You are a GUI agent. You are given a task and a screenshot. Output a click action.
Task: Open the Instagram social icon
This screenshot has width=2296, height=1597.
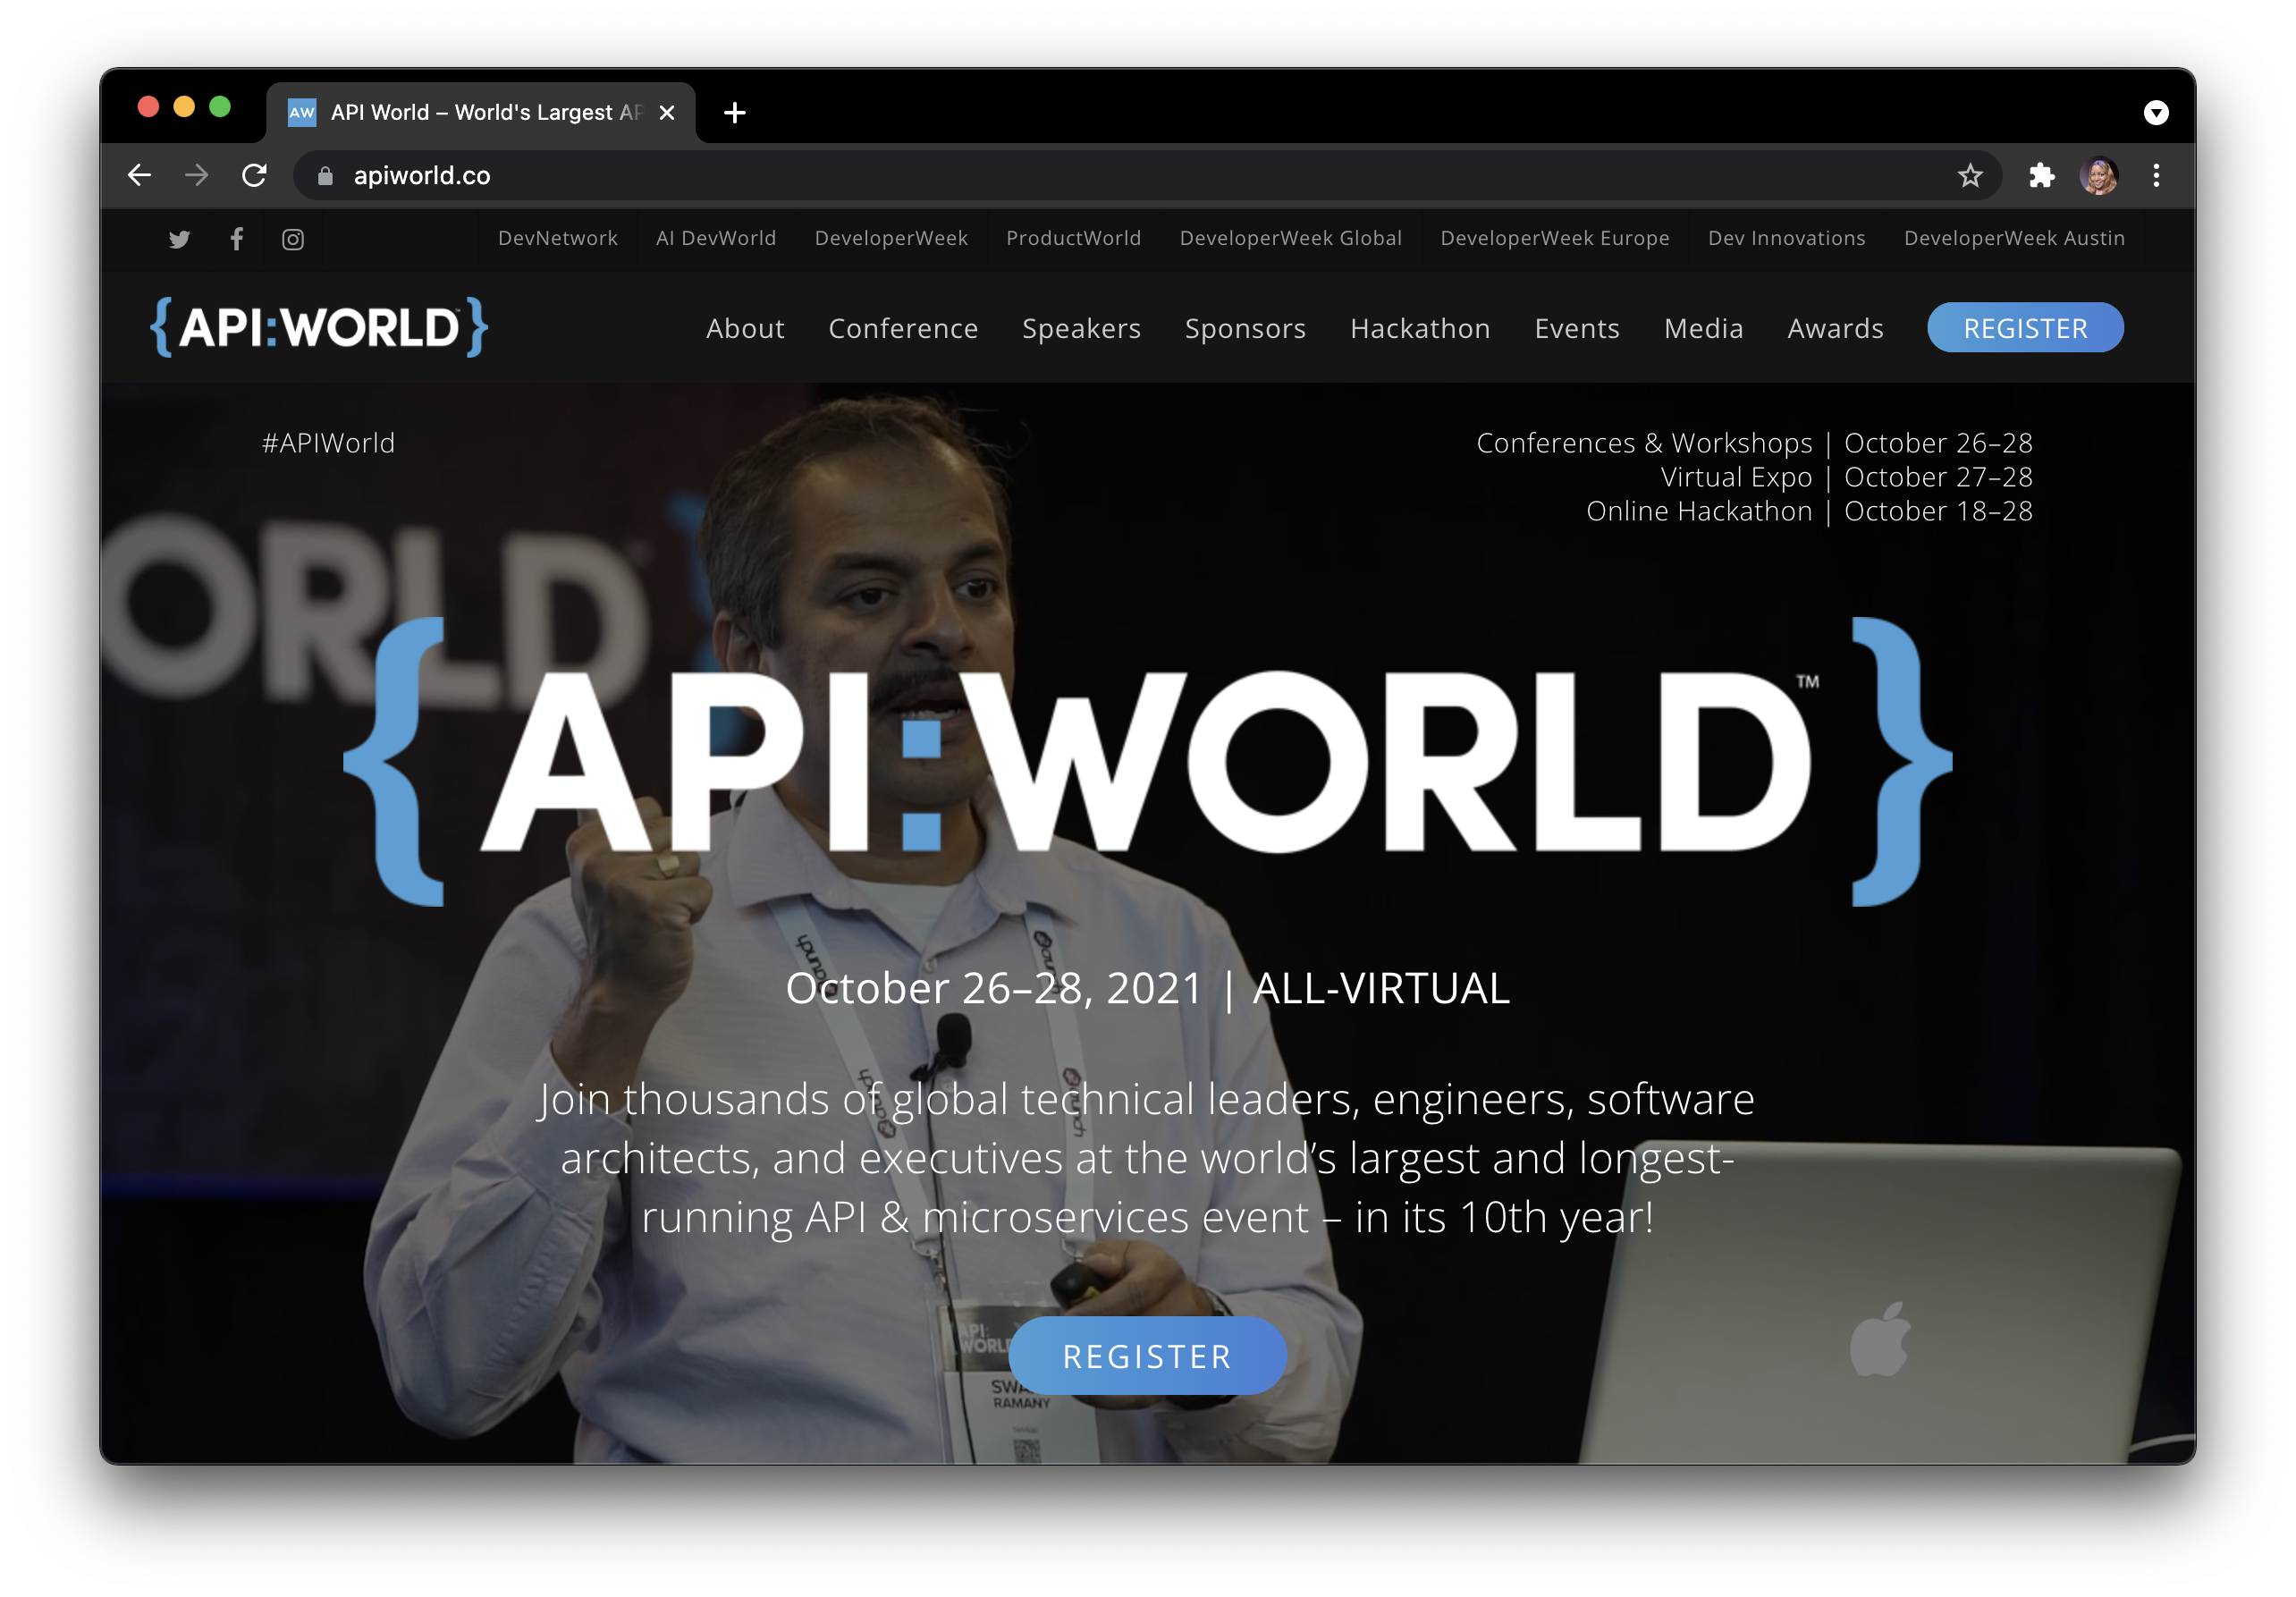point(293,239)
